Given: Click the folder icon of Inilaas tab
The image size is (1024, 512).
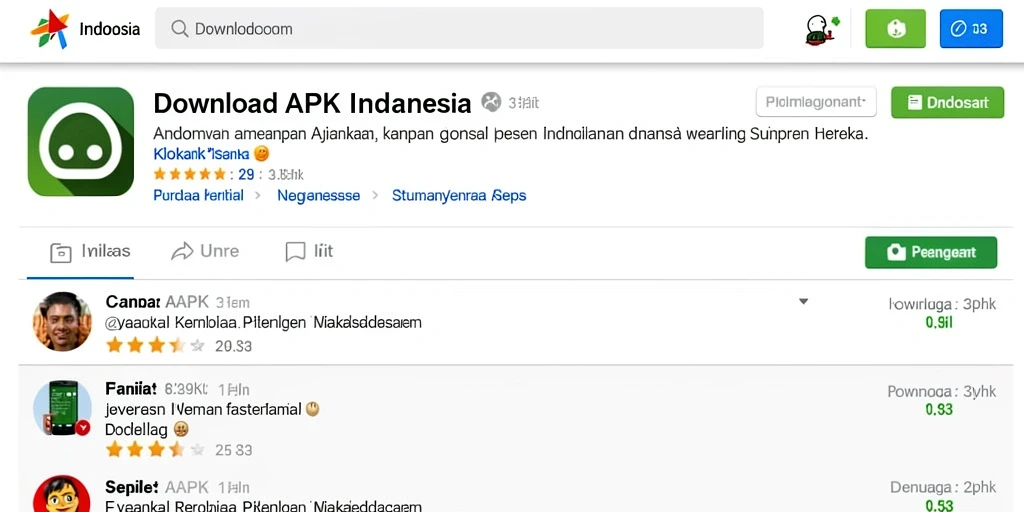Looking at the screenshot, I should point(61,253).
